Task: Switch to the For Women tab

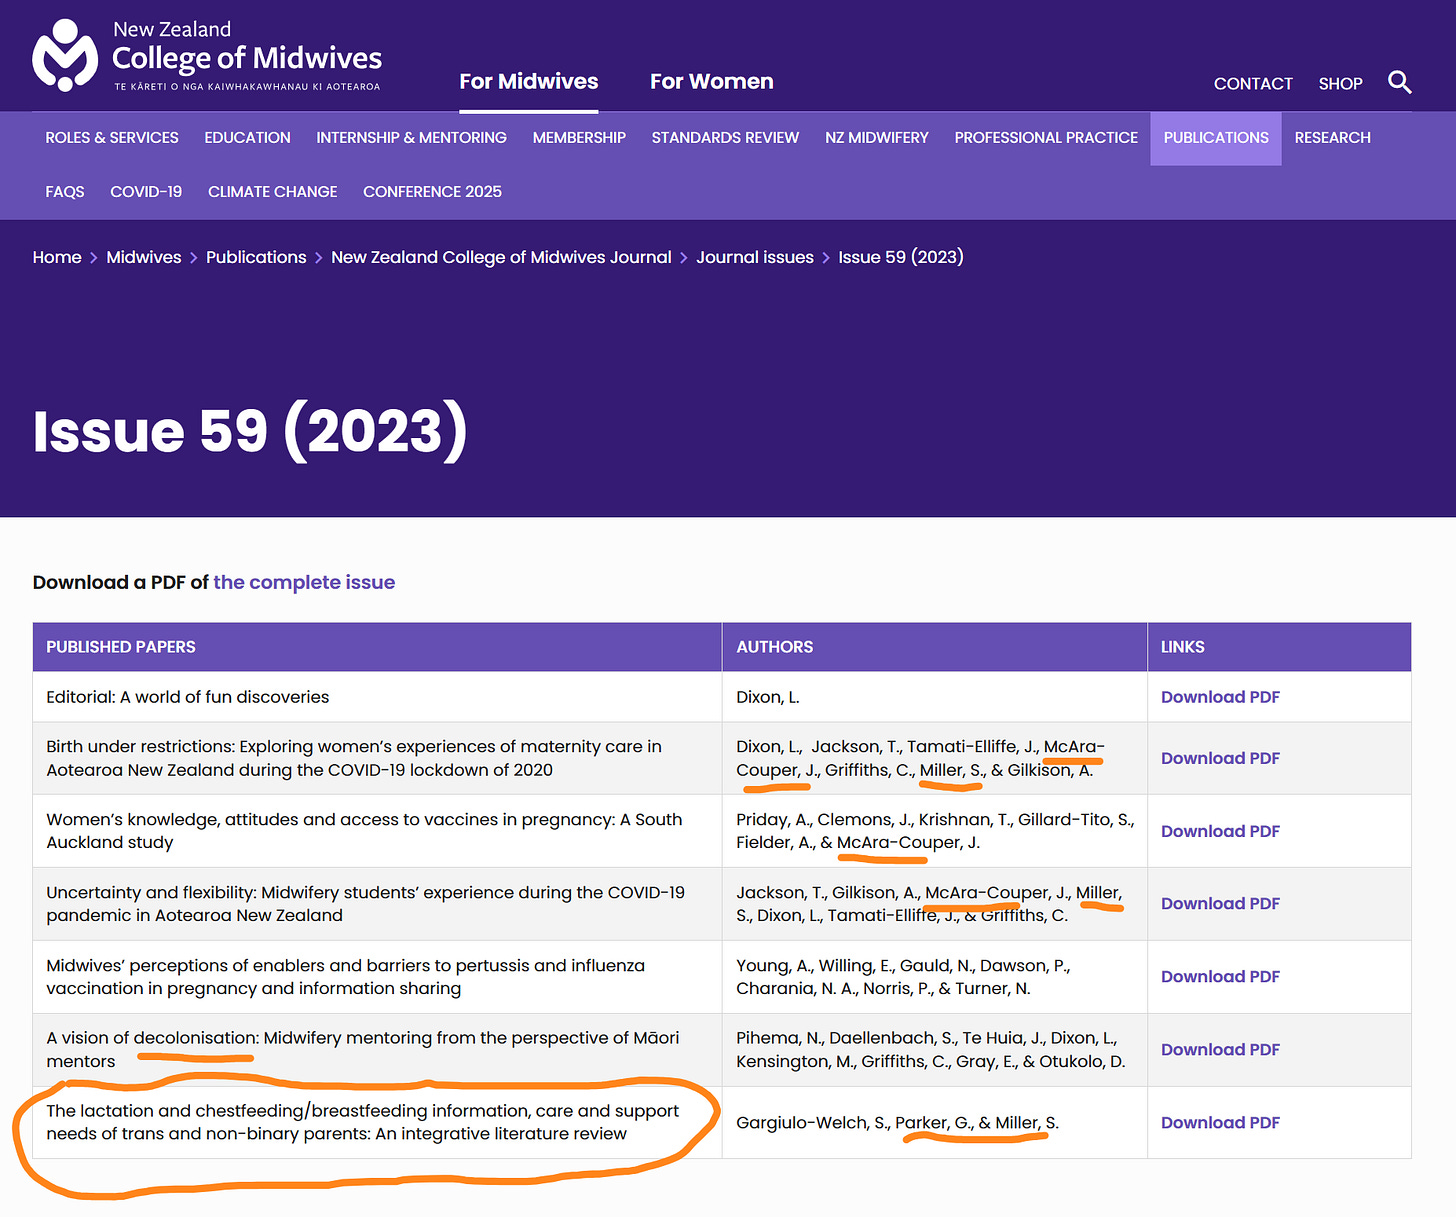Action: click(711, 82)
